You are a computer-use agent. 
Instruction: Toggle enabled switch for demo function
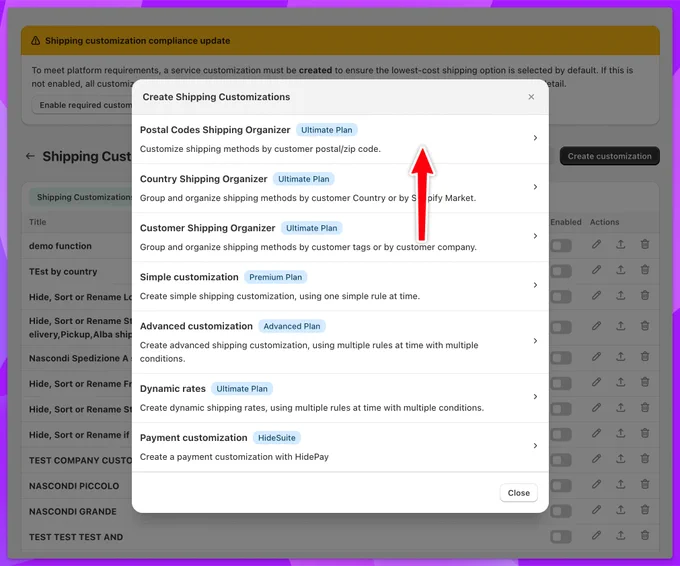pos(561,246)
